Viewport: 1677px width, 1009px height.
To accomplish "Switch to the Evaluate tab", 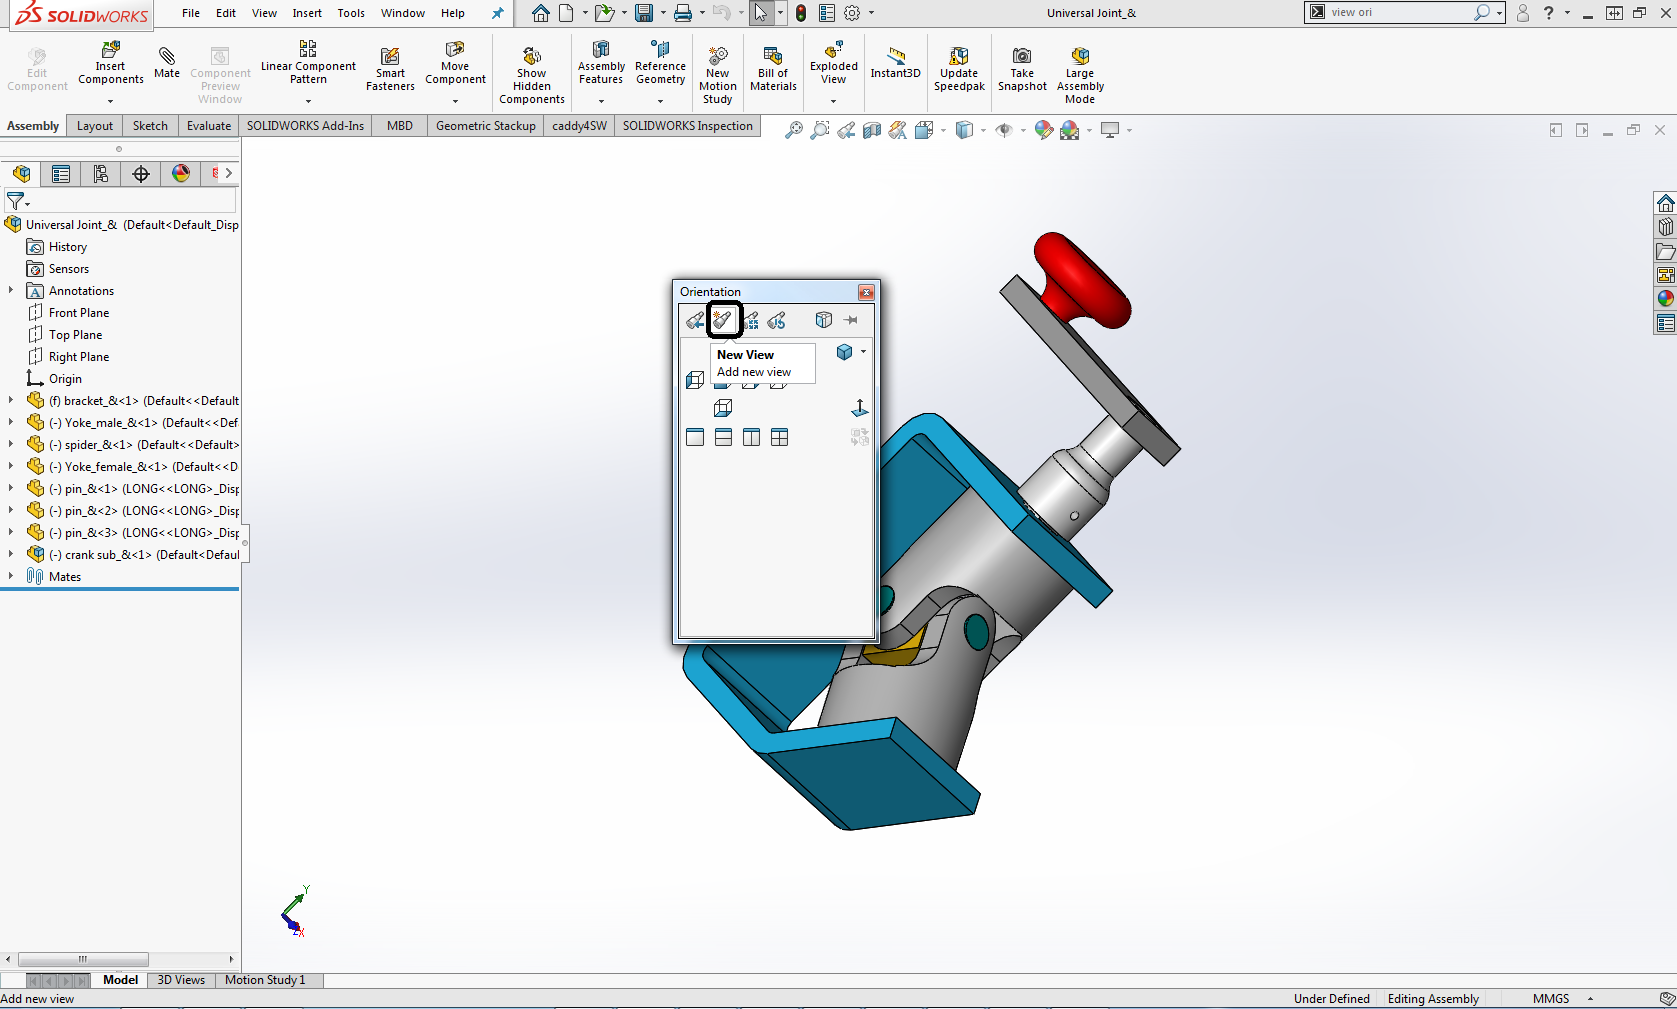I will pyautogui.click(x=208, y=126).
